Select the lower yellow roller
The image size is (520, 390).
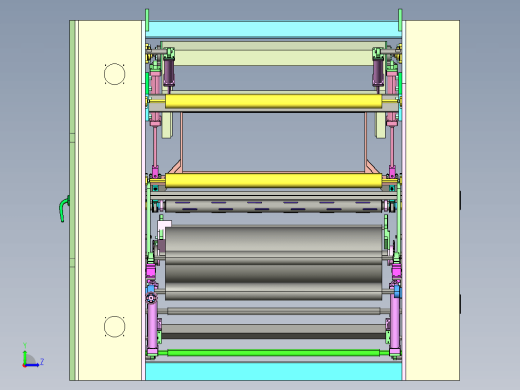pyautogui.click(x=274, y=180)
